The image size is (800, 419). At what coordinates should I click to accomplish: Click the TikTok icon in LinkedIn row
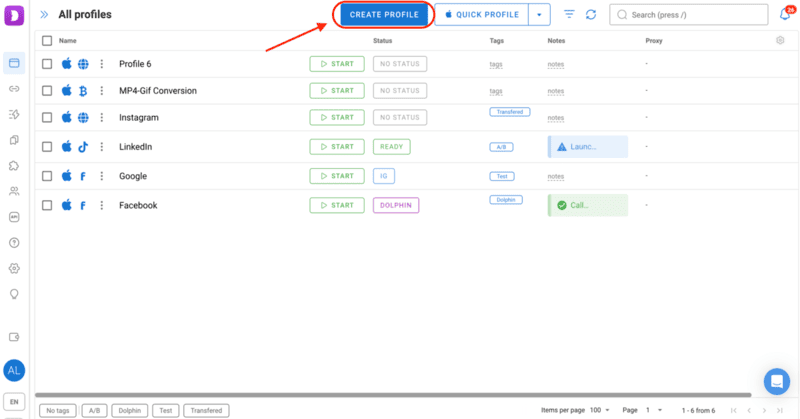[83, 147]
